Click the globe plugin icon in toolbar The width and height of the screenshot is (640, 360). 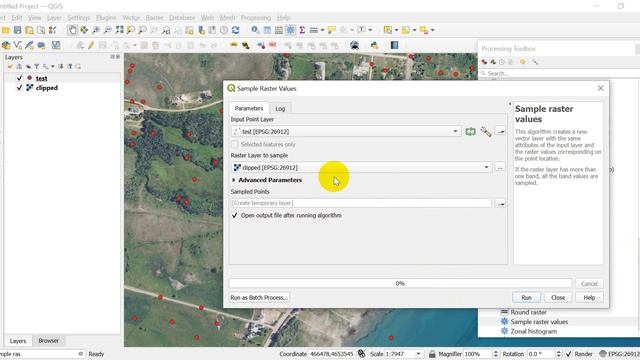354,45
